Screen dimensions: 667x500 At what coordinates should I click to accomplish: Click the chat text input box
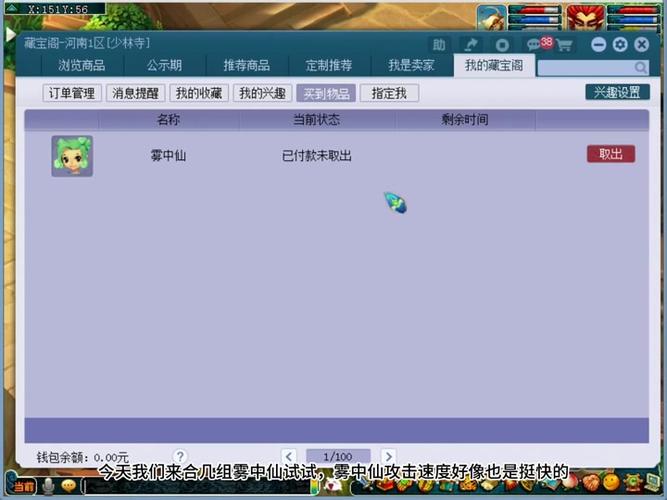[198, 487]
